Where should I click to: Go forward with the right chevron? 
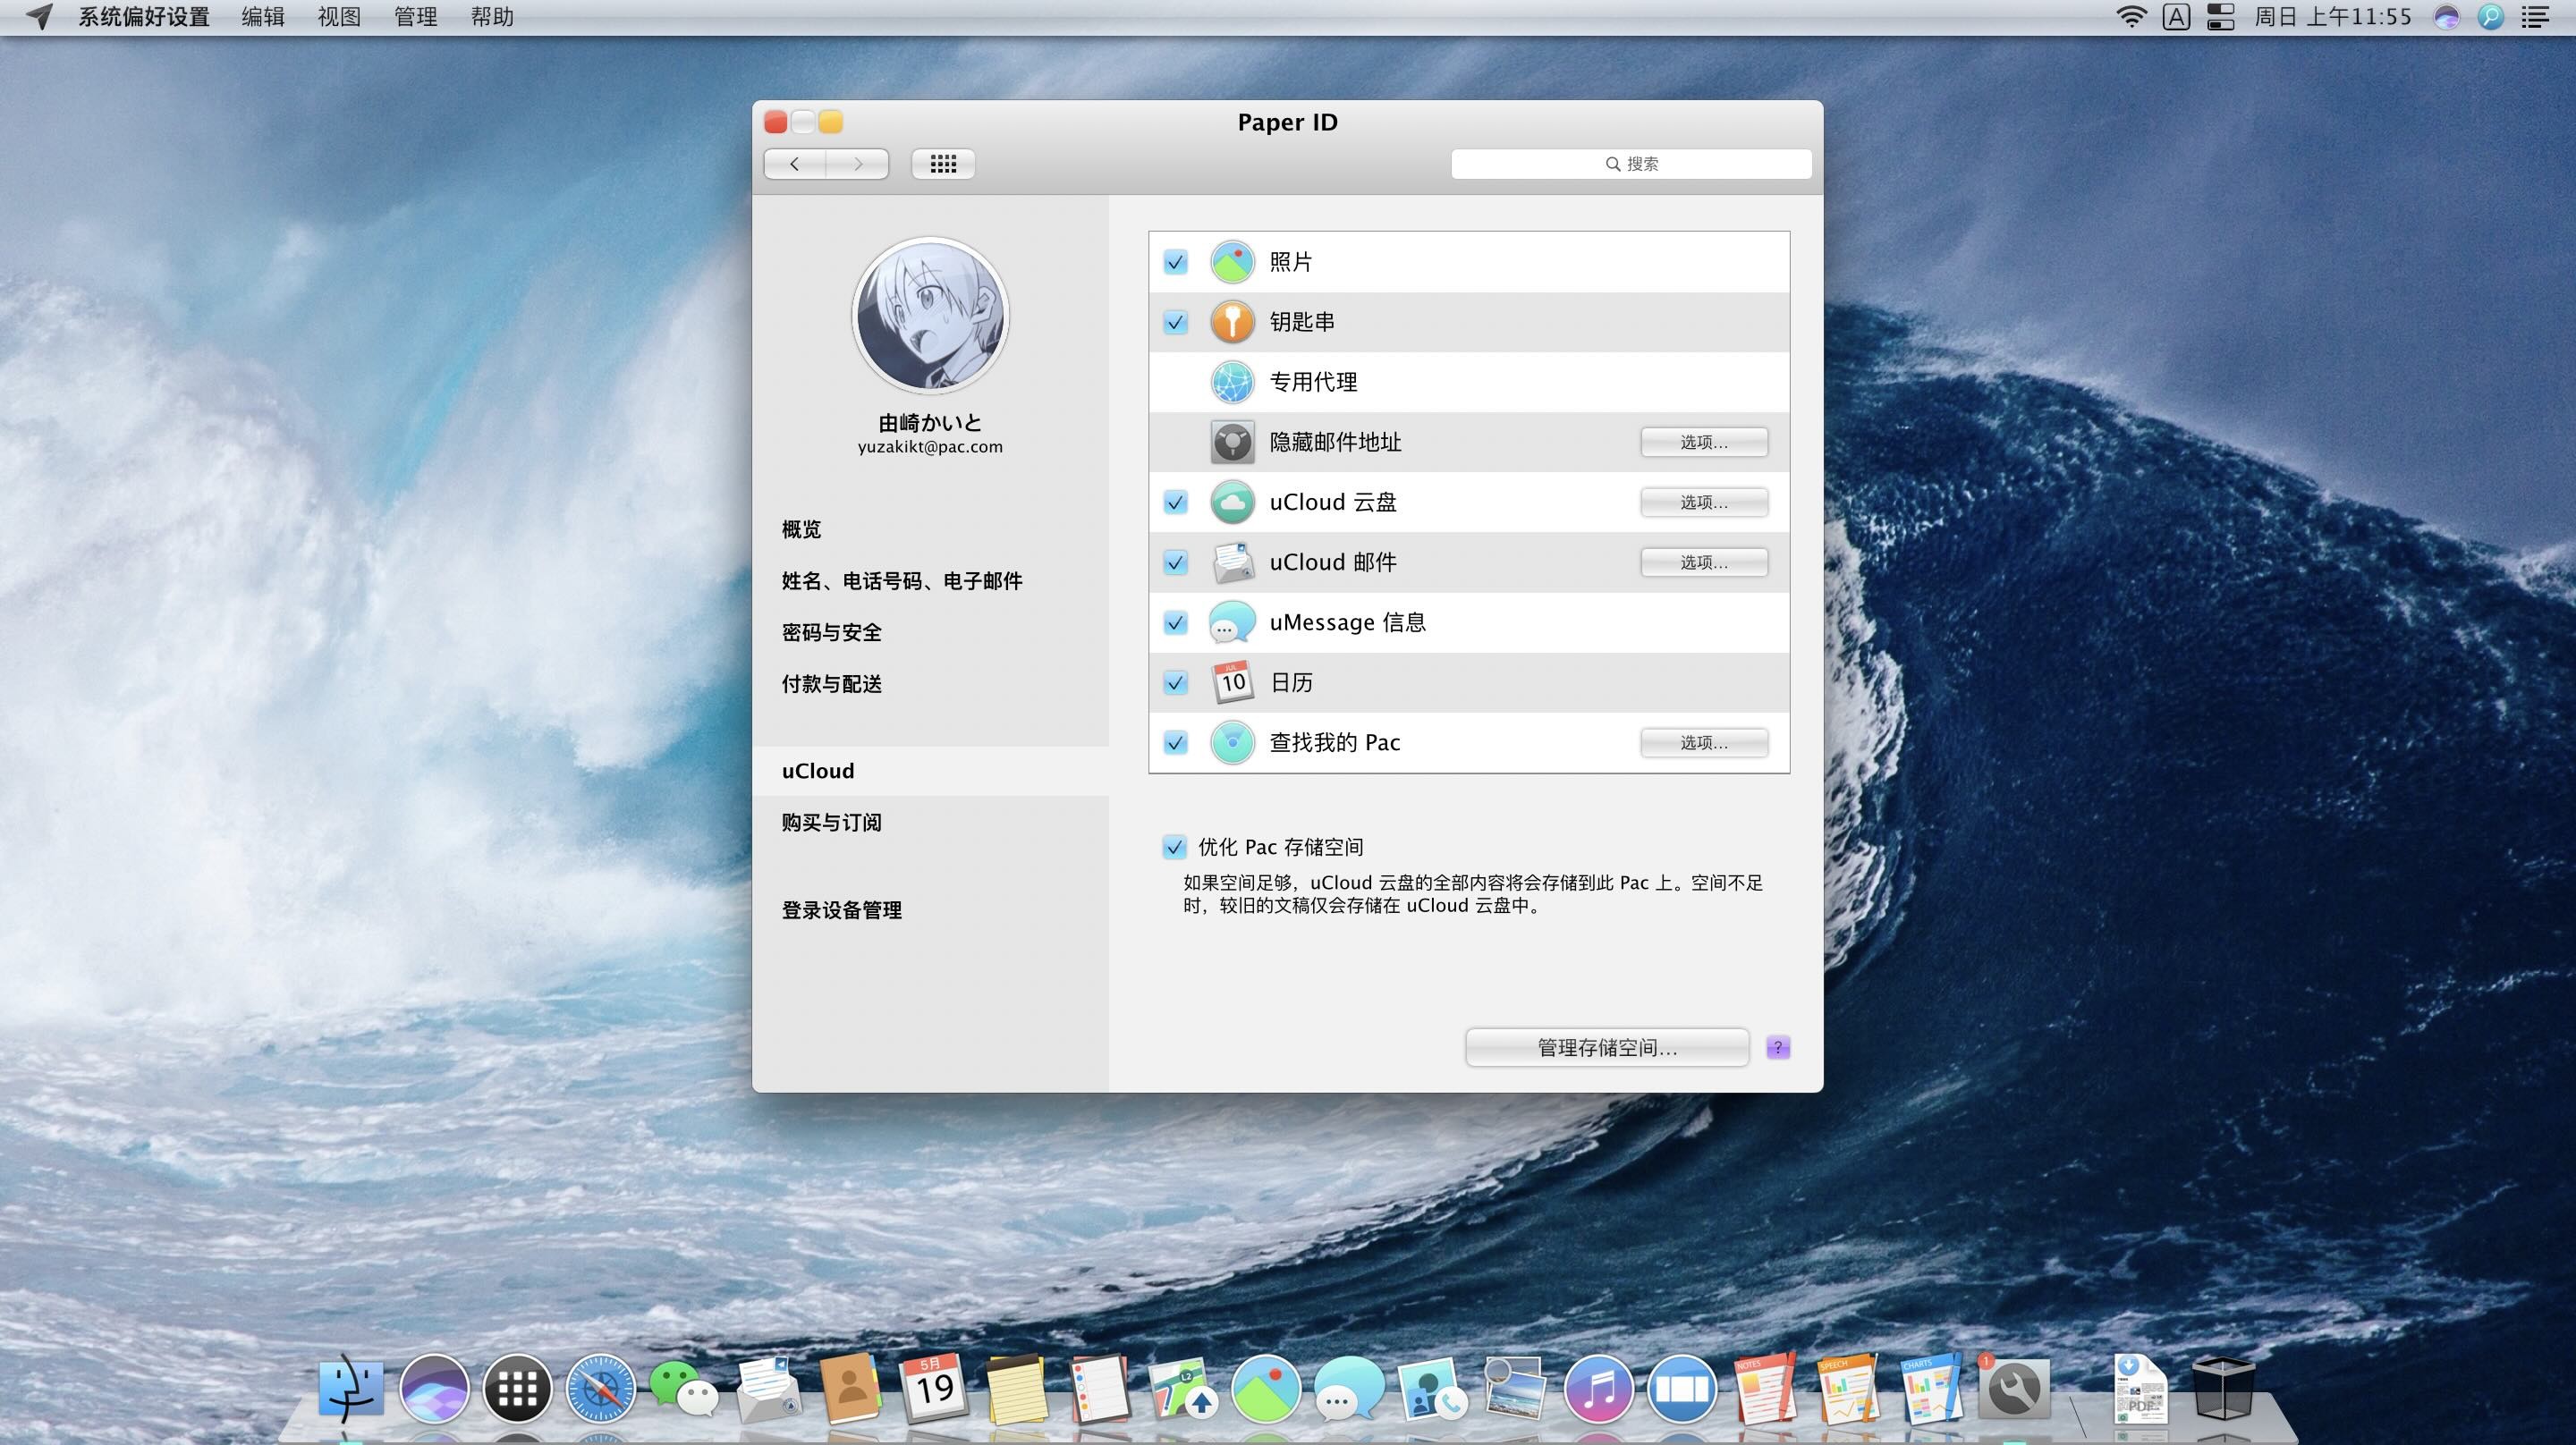pos(858,164)
